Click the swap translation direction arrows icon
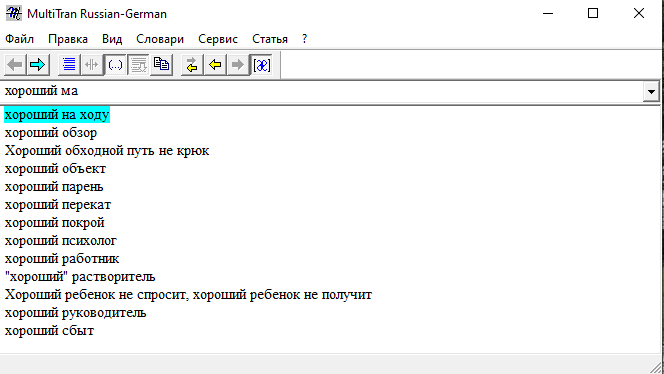The width and height of the screenshot is (664, 374). point(192,65)
